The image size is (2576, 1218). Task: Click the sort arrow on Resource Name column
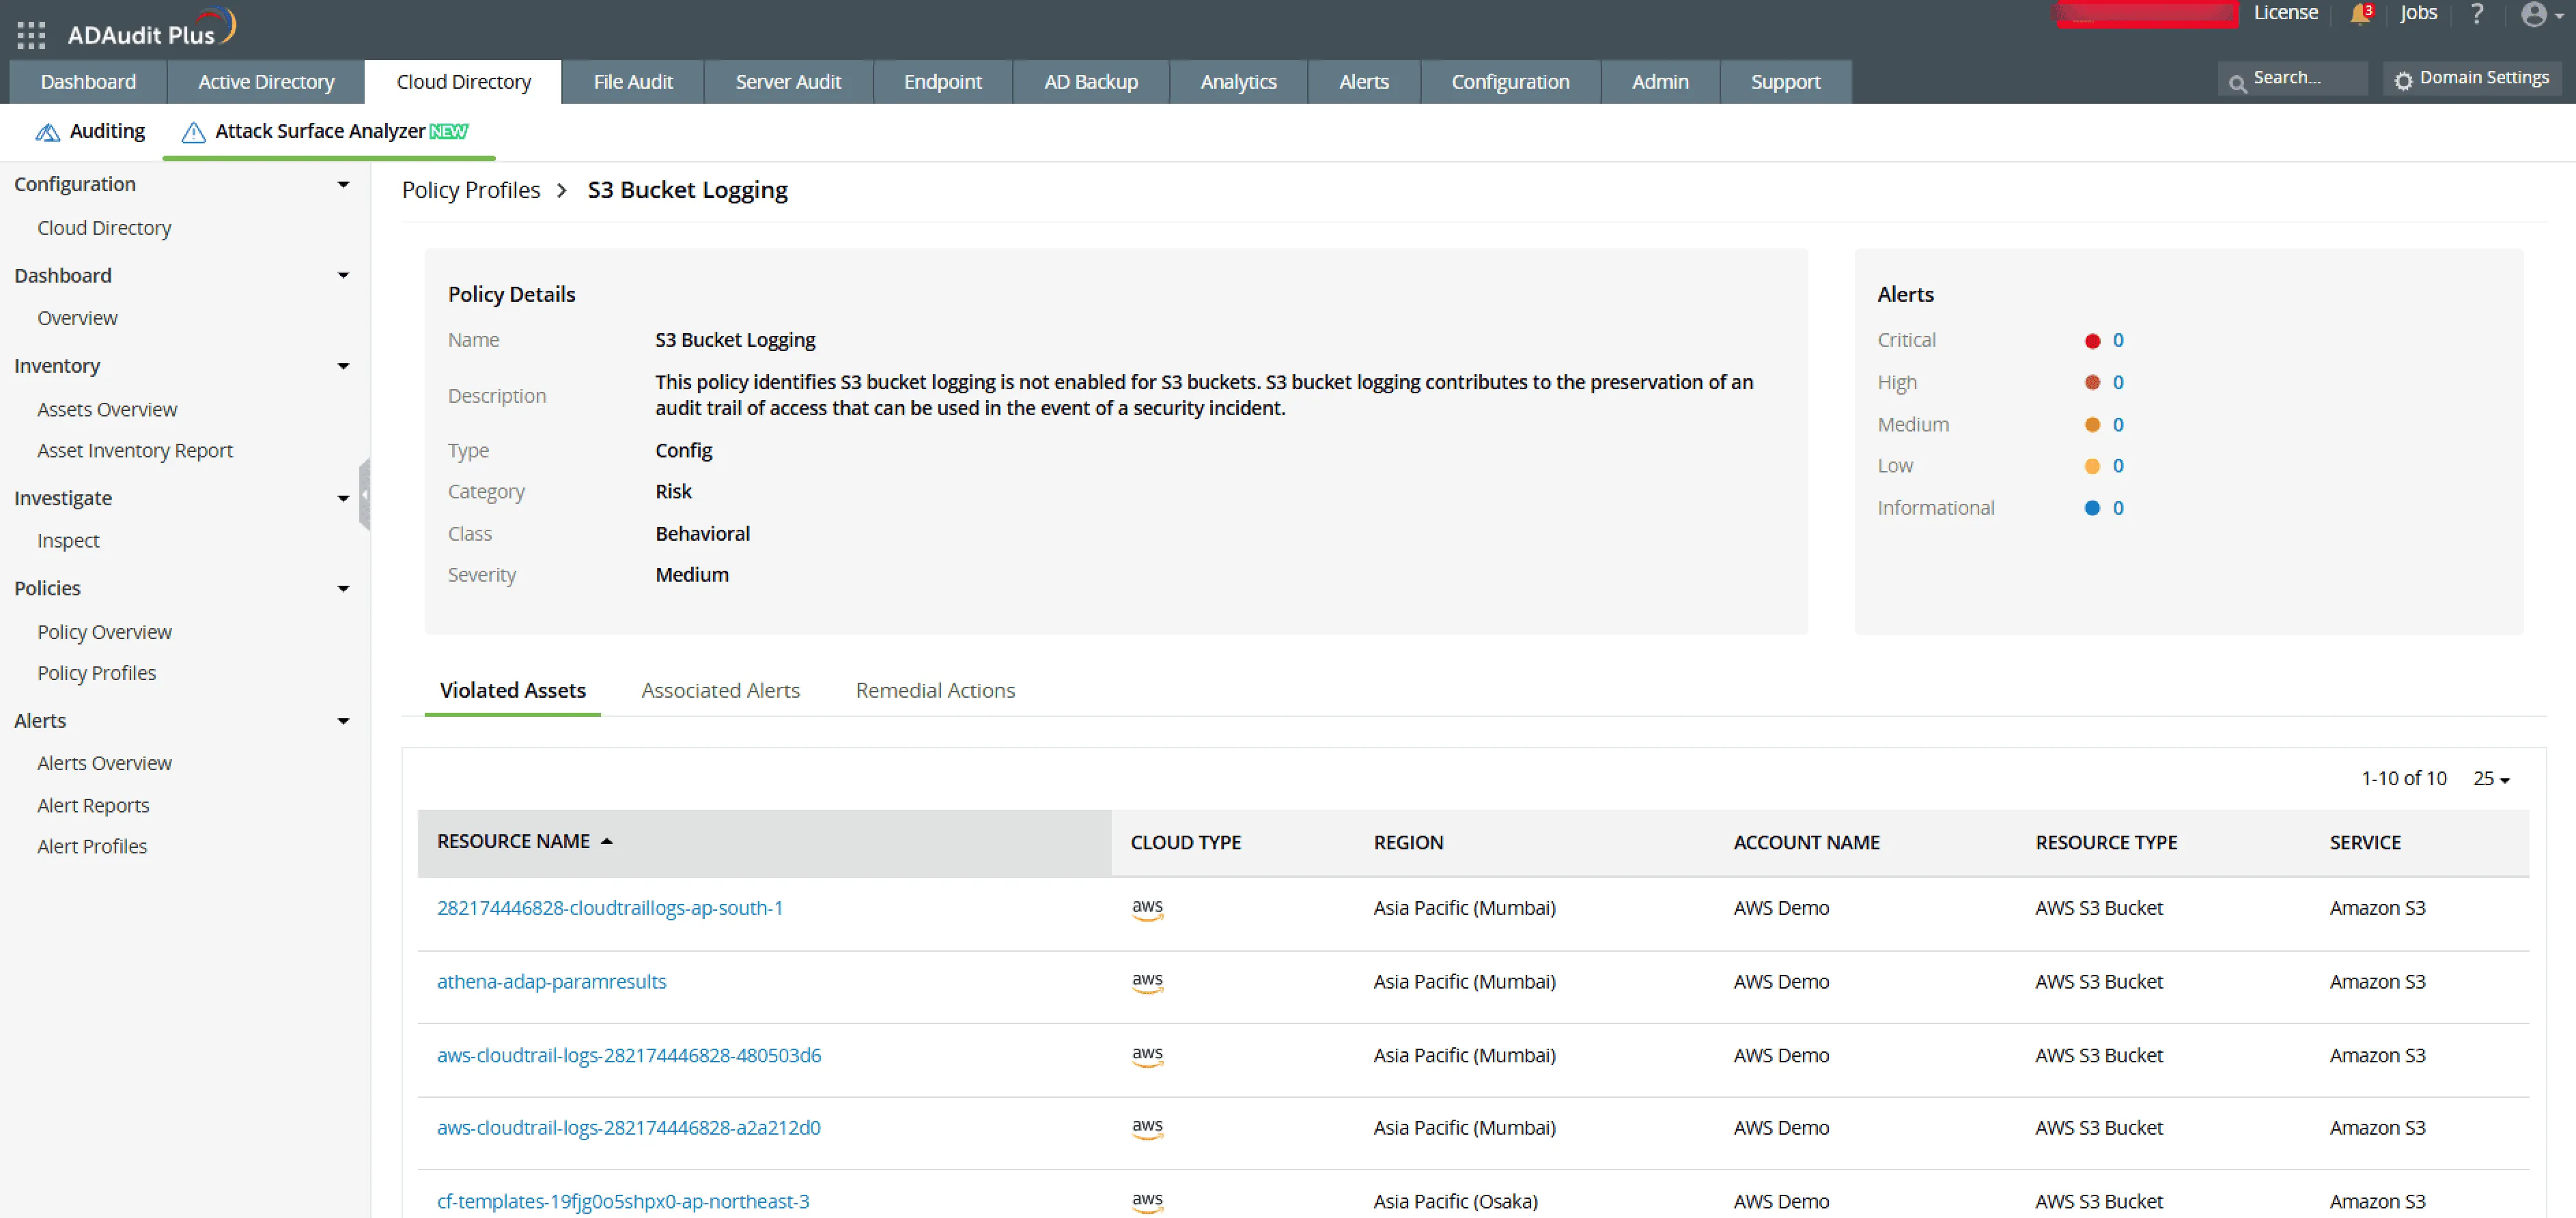pyautogui.click(x=606, y=842)
